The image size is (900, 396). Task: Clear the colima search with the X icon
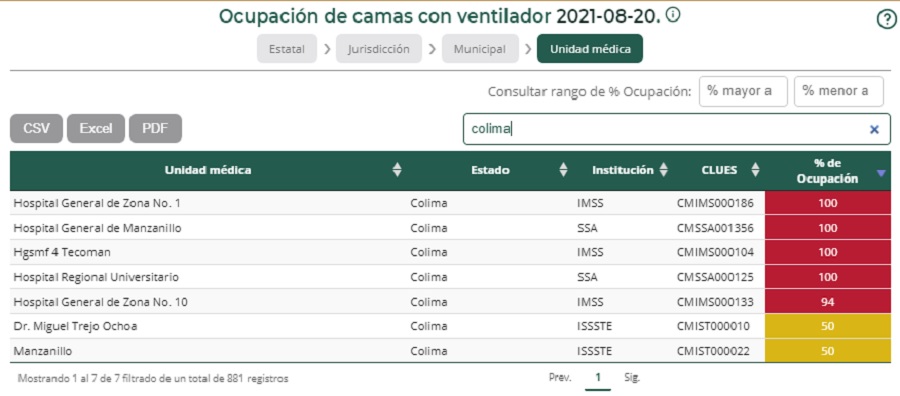point(874,130)
